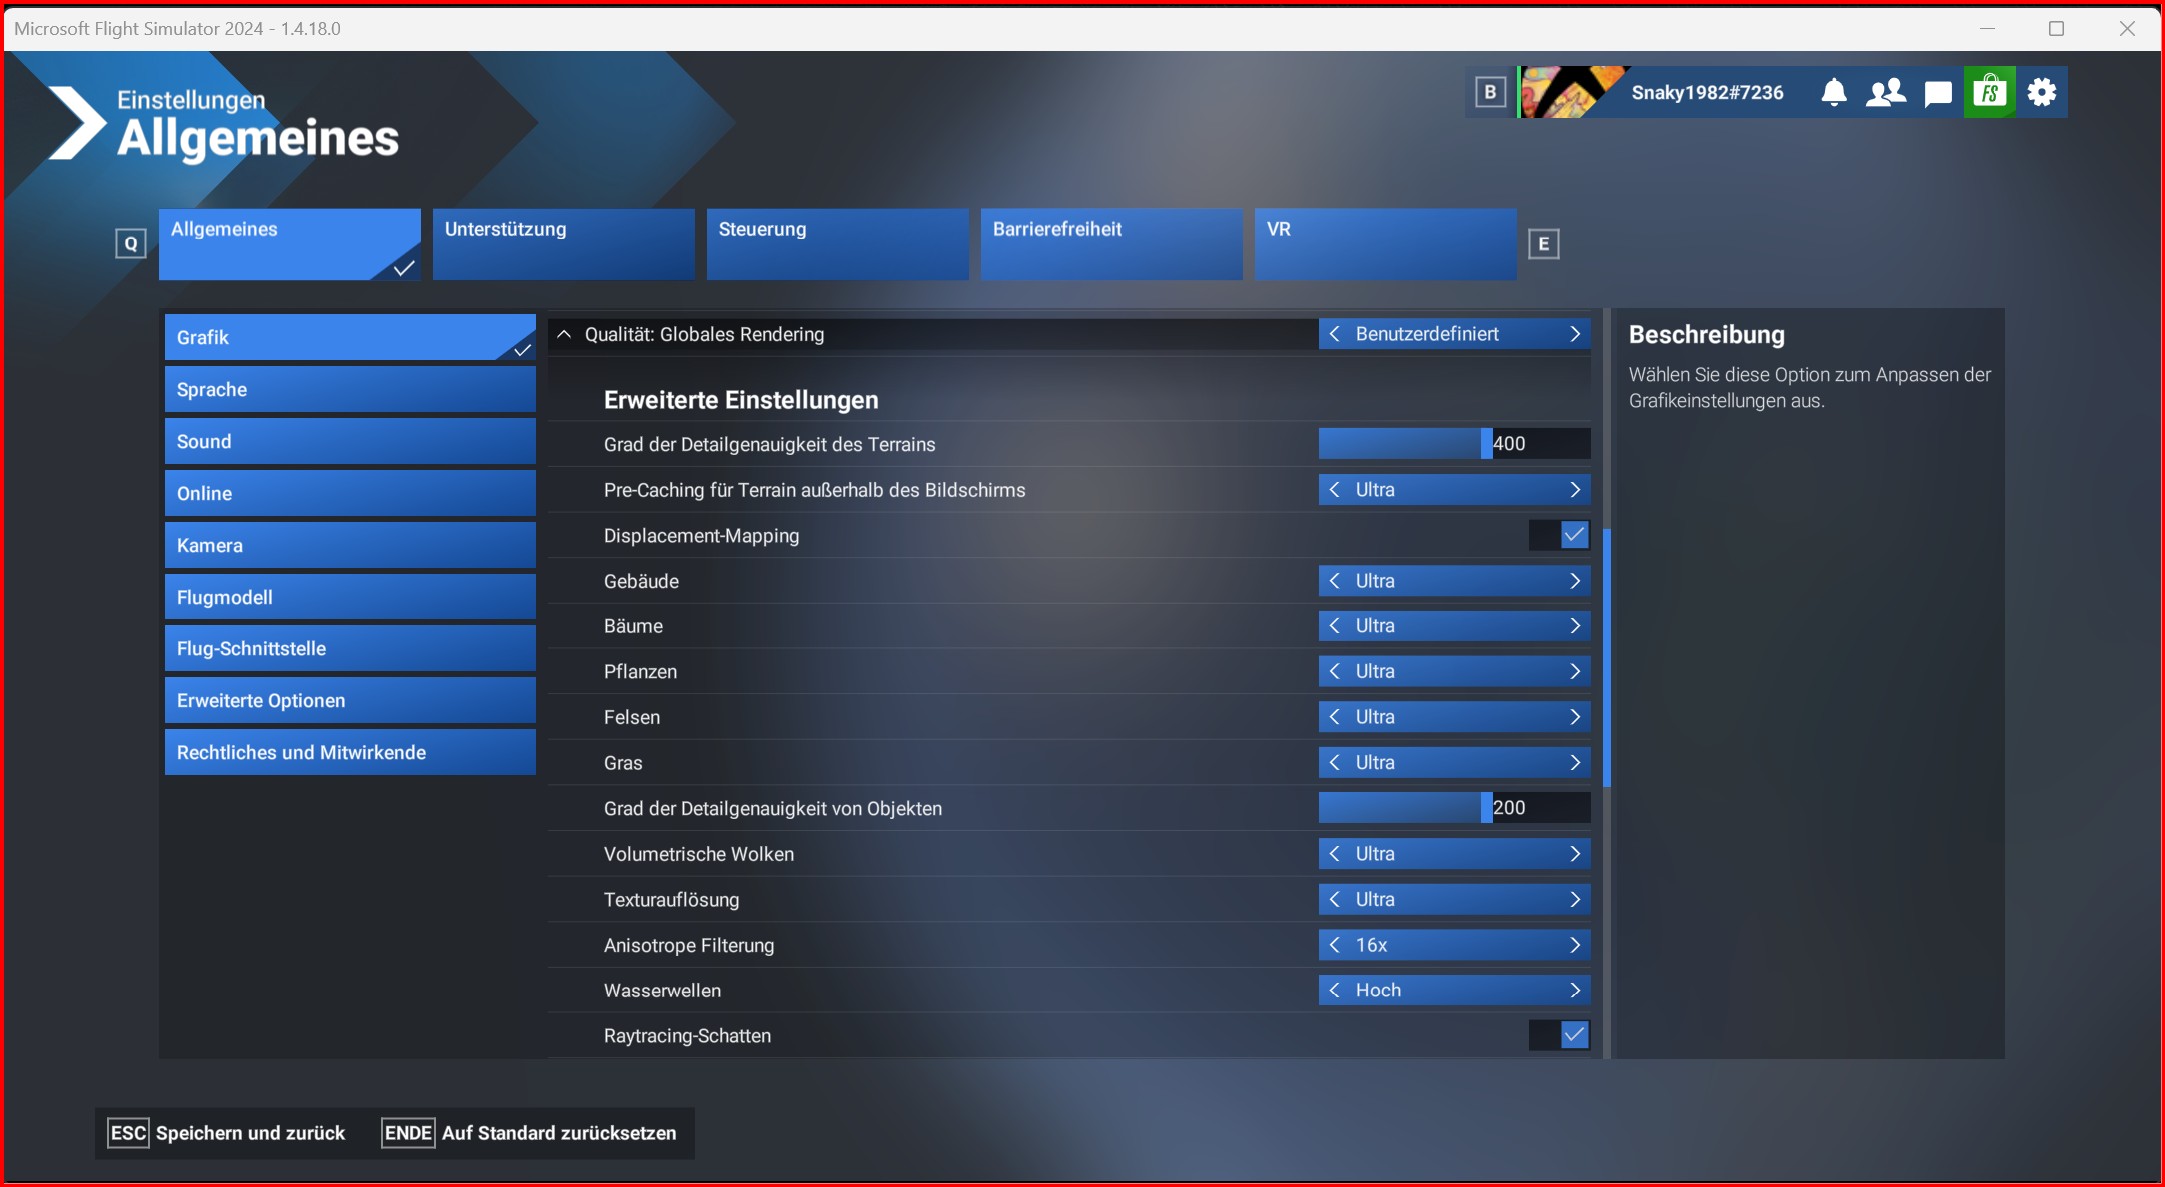The height and width of the screenshot is (1187, 2165).
Task: Click the settings gear icon
Action: pyautogui.click(x=2041, y=93)
